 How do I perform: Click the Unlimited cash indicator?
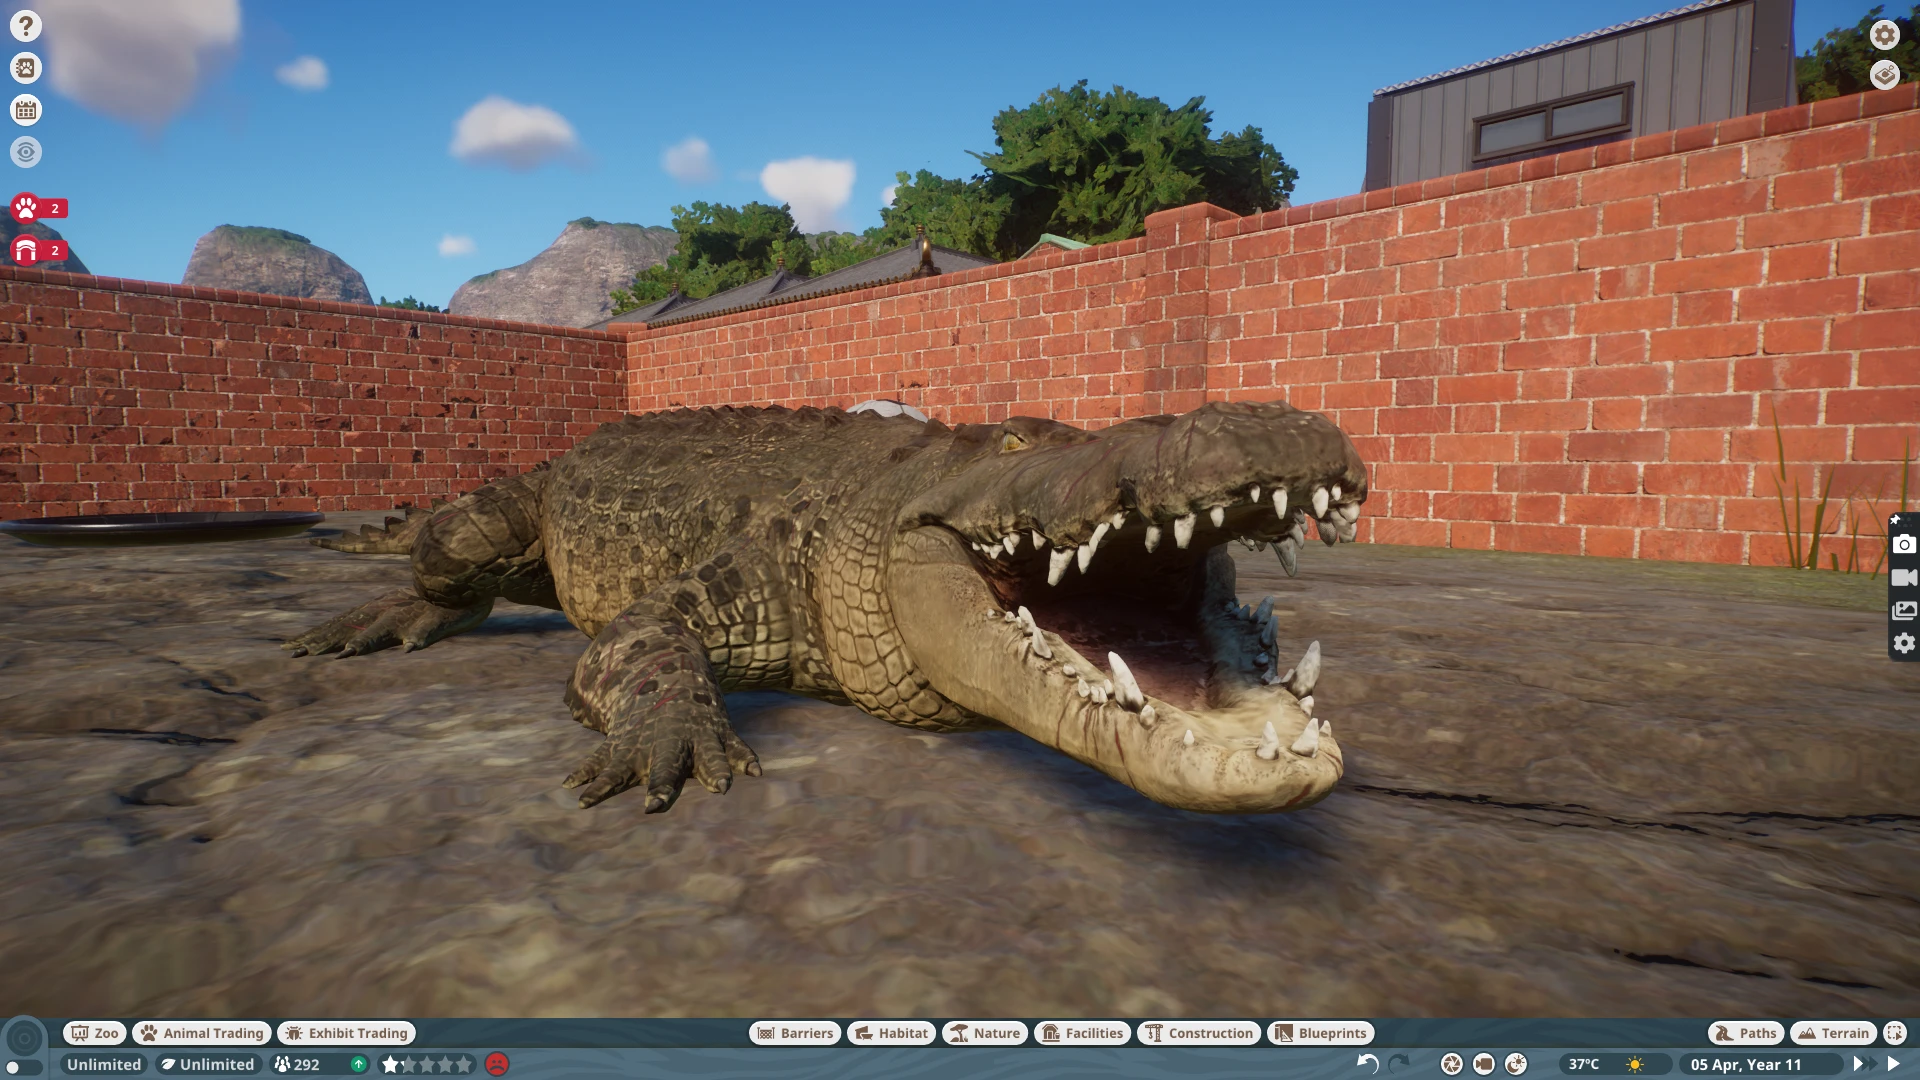(104, 1064)
